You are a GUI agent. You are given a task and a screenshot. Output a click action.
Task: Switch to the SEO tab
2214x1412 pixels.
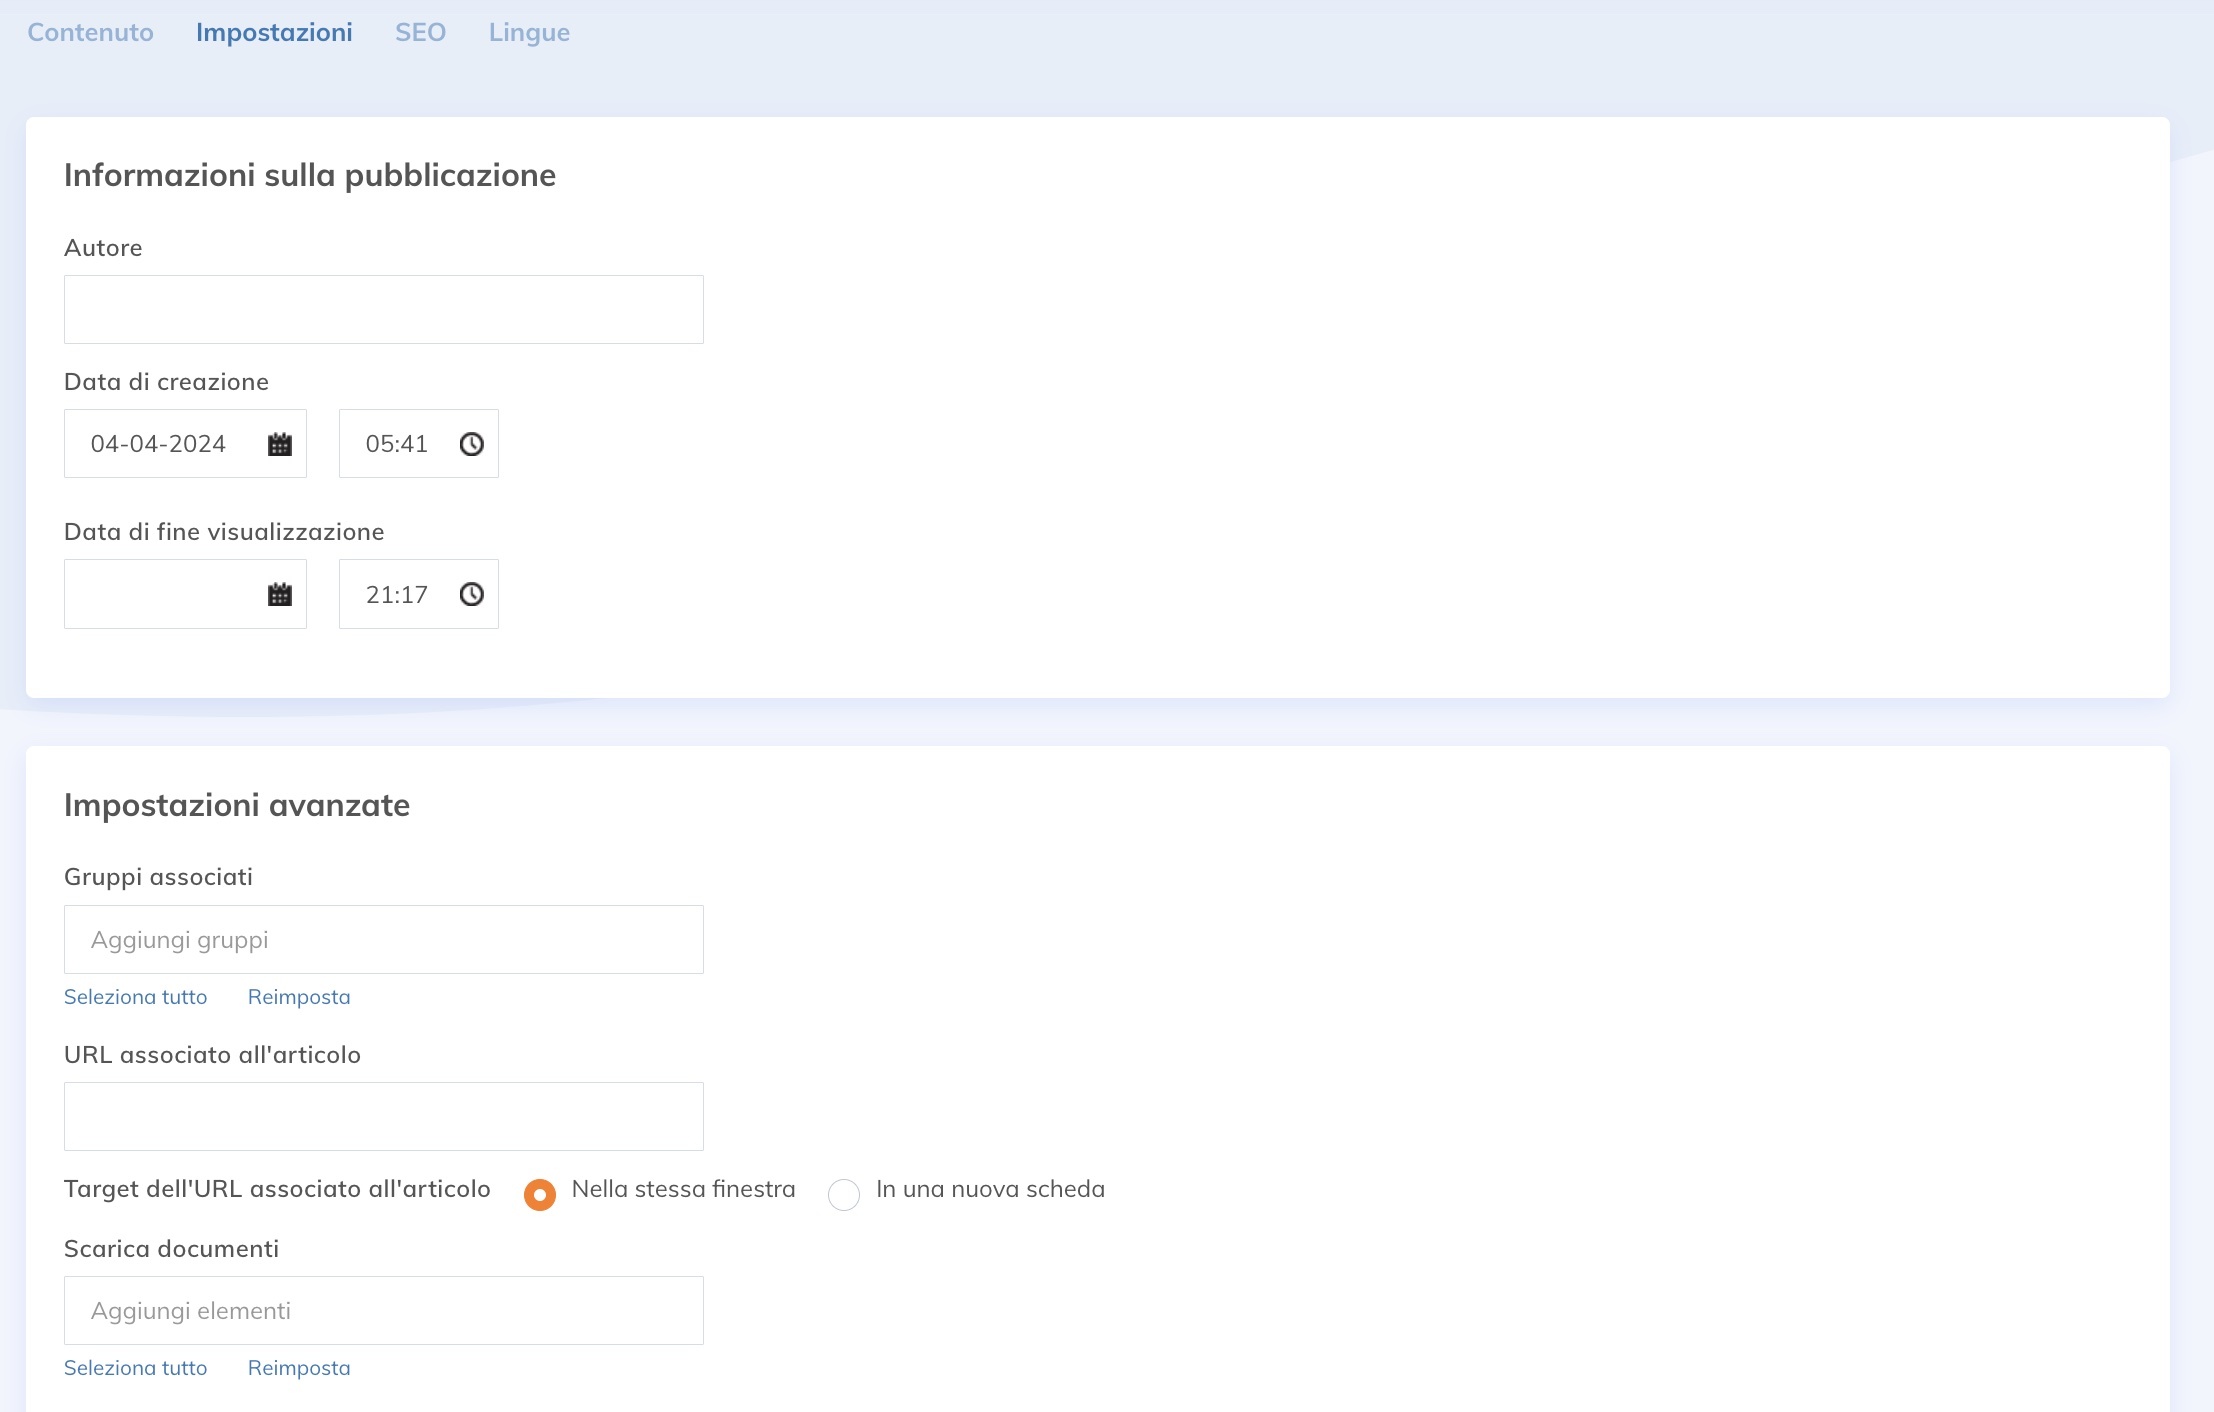(x=420, y=33)
